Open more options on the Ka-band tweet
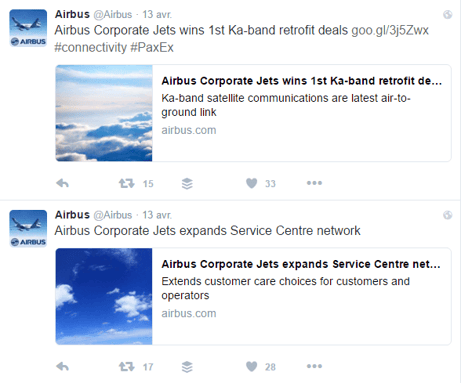 point(314,183)
